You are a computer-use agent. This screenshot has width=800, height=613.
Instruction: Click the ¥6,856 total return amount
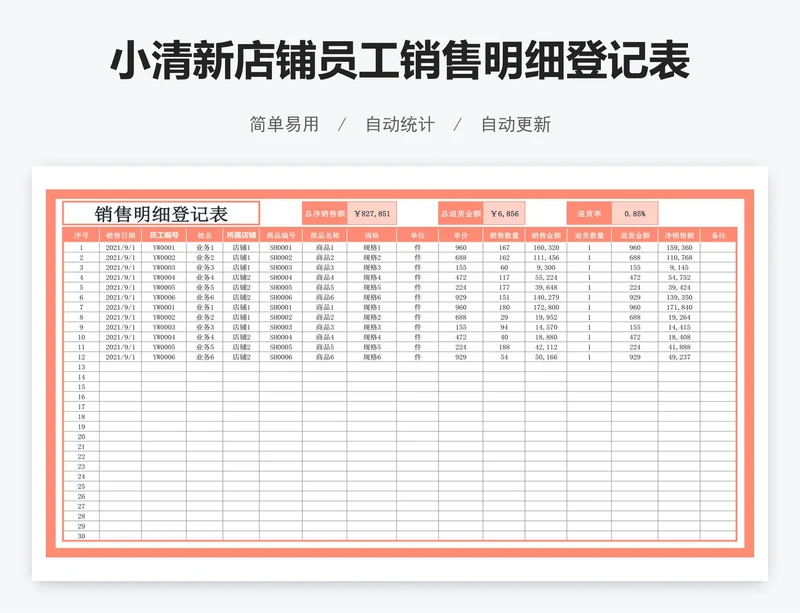click(504, 213)
